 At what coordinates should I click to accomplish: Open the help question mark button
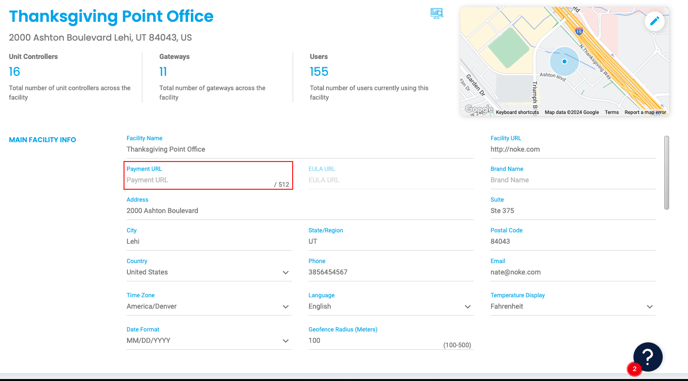648,357
